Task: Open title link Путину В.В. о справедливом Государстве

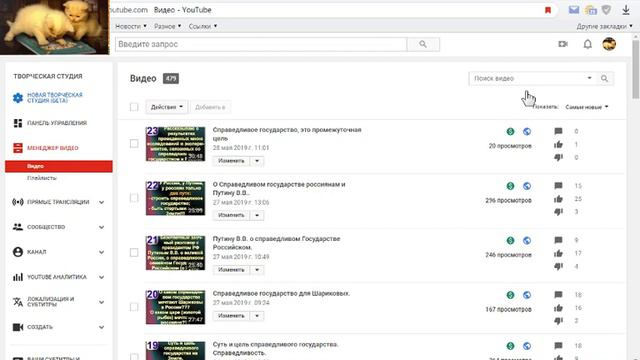Action: pos(276,243)
